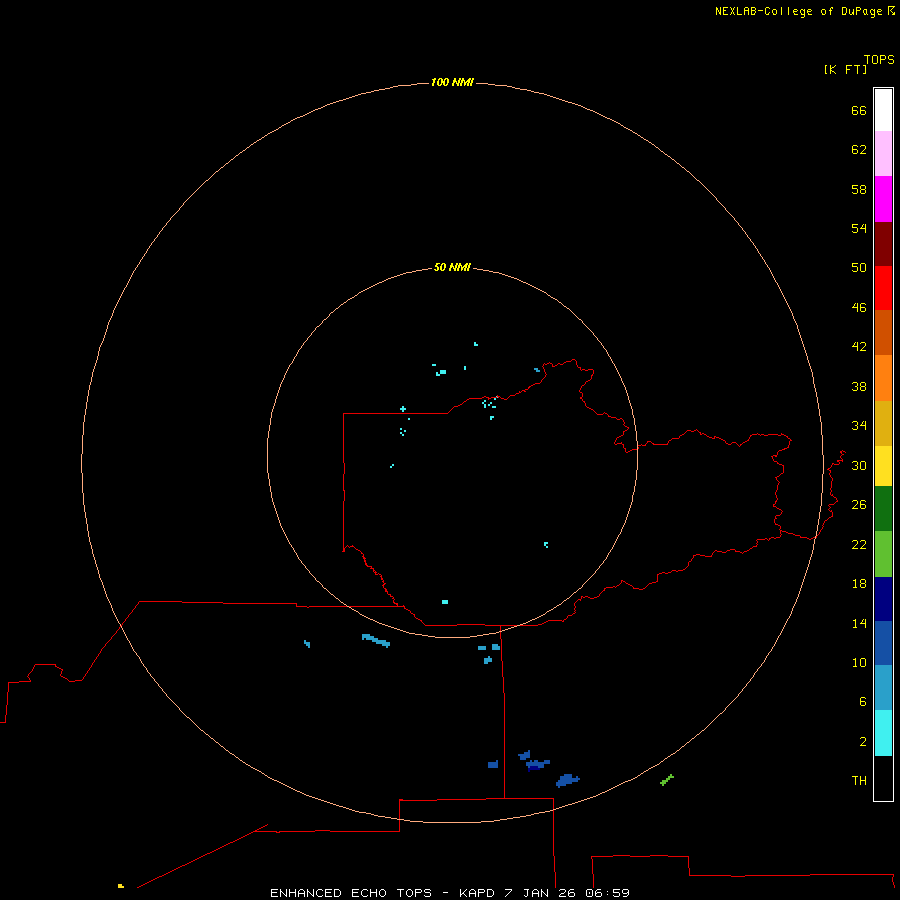This screenshot has width=900, height=900.
Task: Click the bright red legend swatch
Action: [883, 287]
